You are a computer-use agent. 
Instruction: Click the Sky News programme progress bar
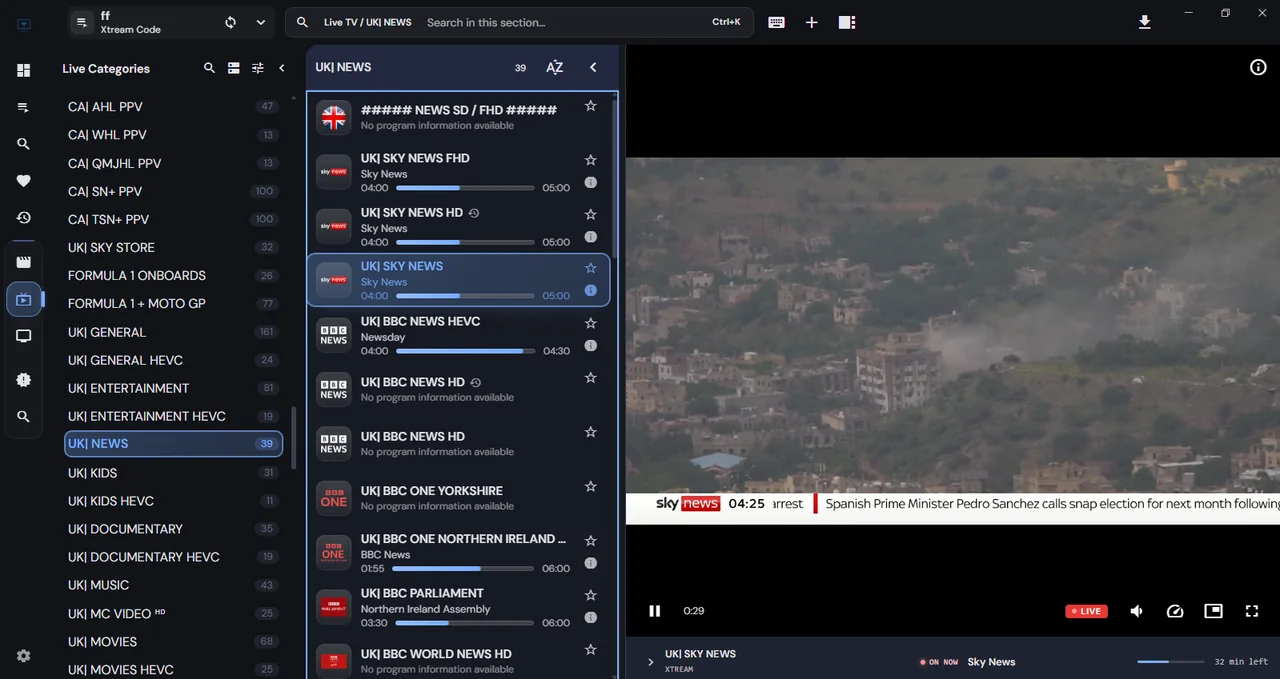pyautogui.click(x=1170, y=662)
